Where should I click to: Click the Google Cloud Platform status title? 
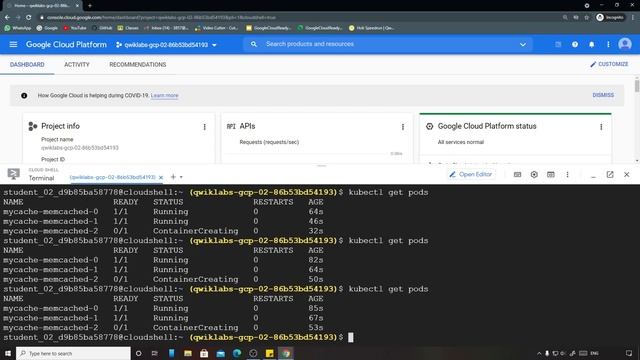click(x=487, y=126)
